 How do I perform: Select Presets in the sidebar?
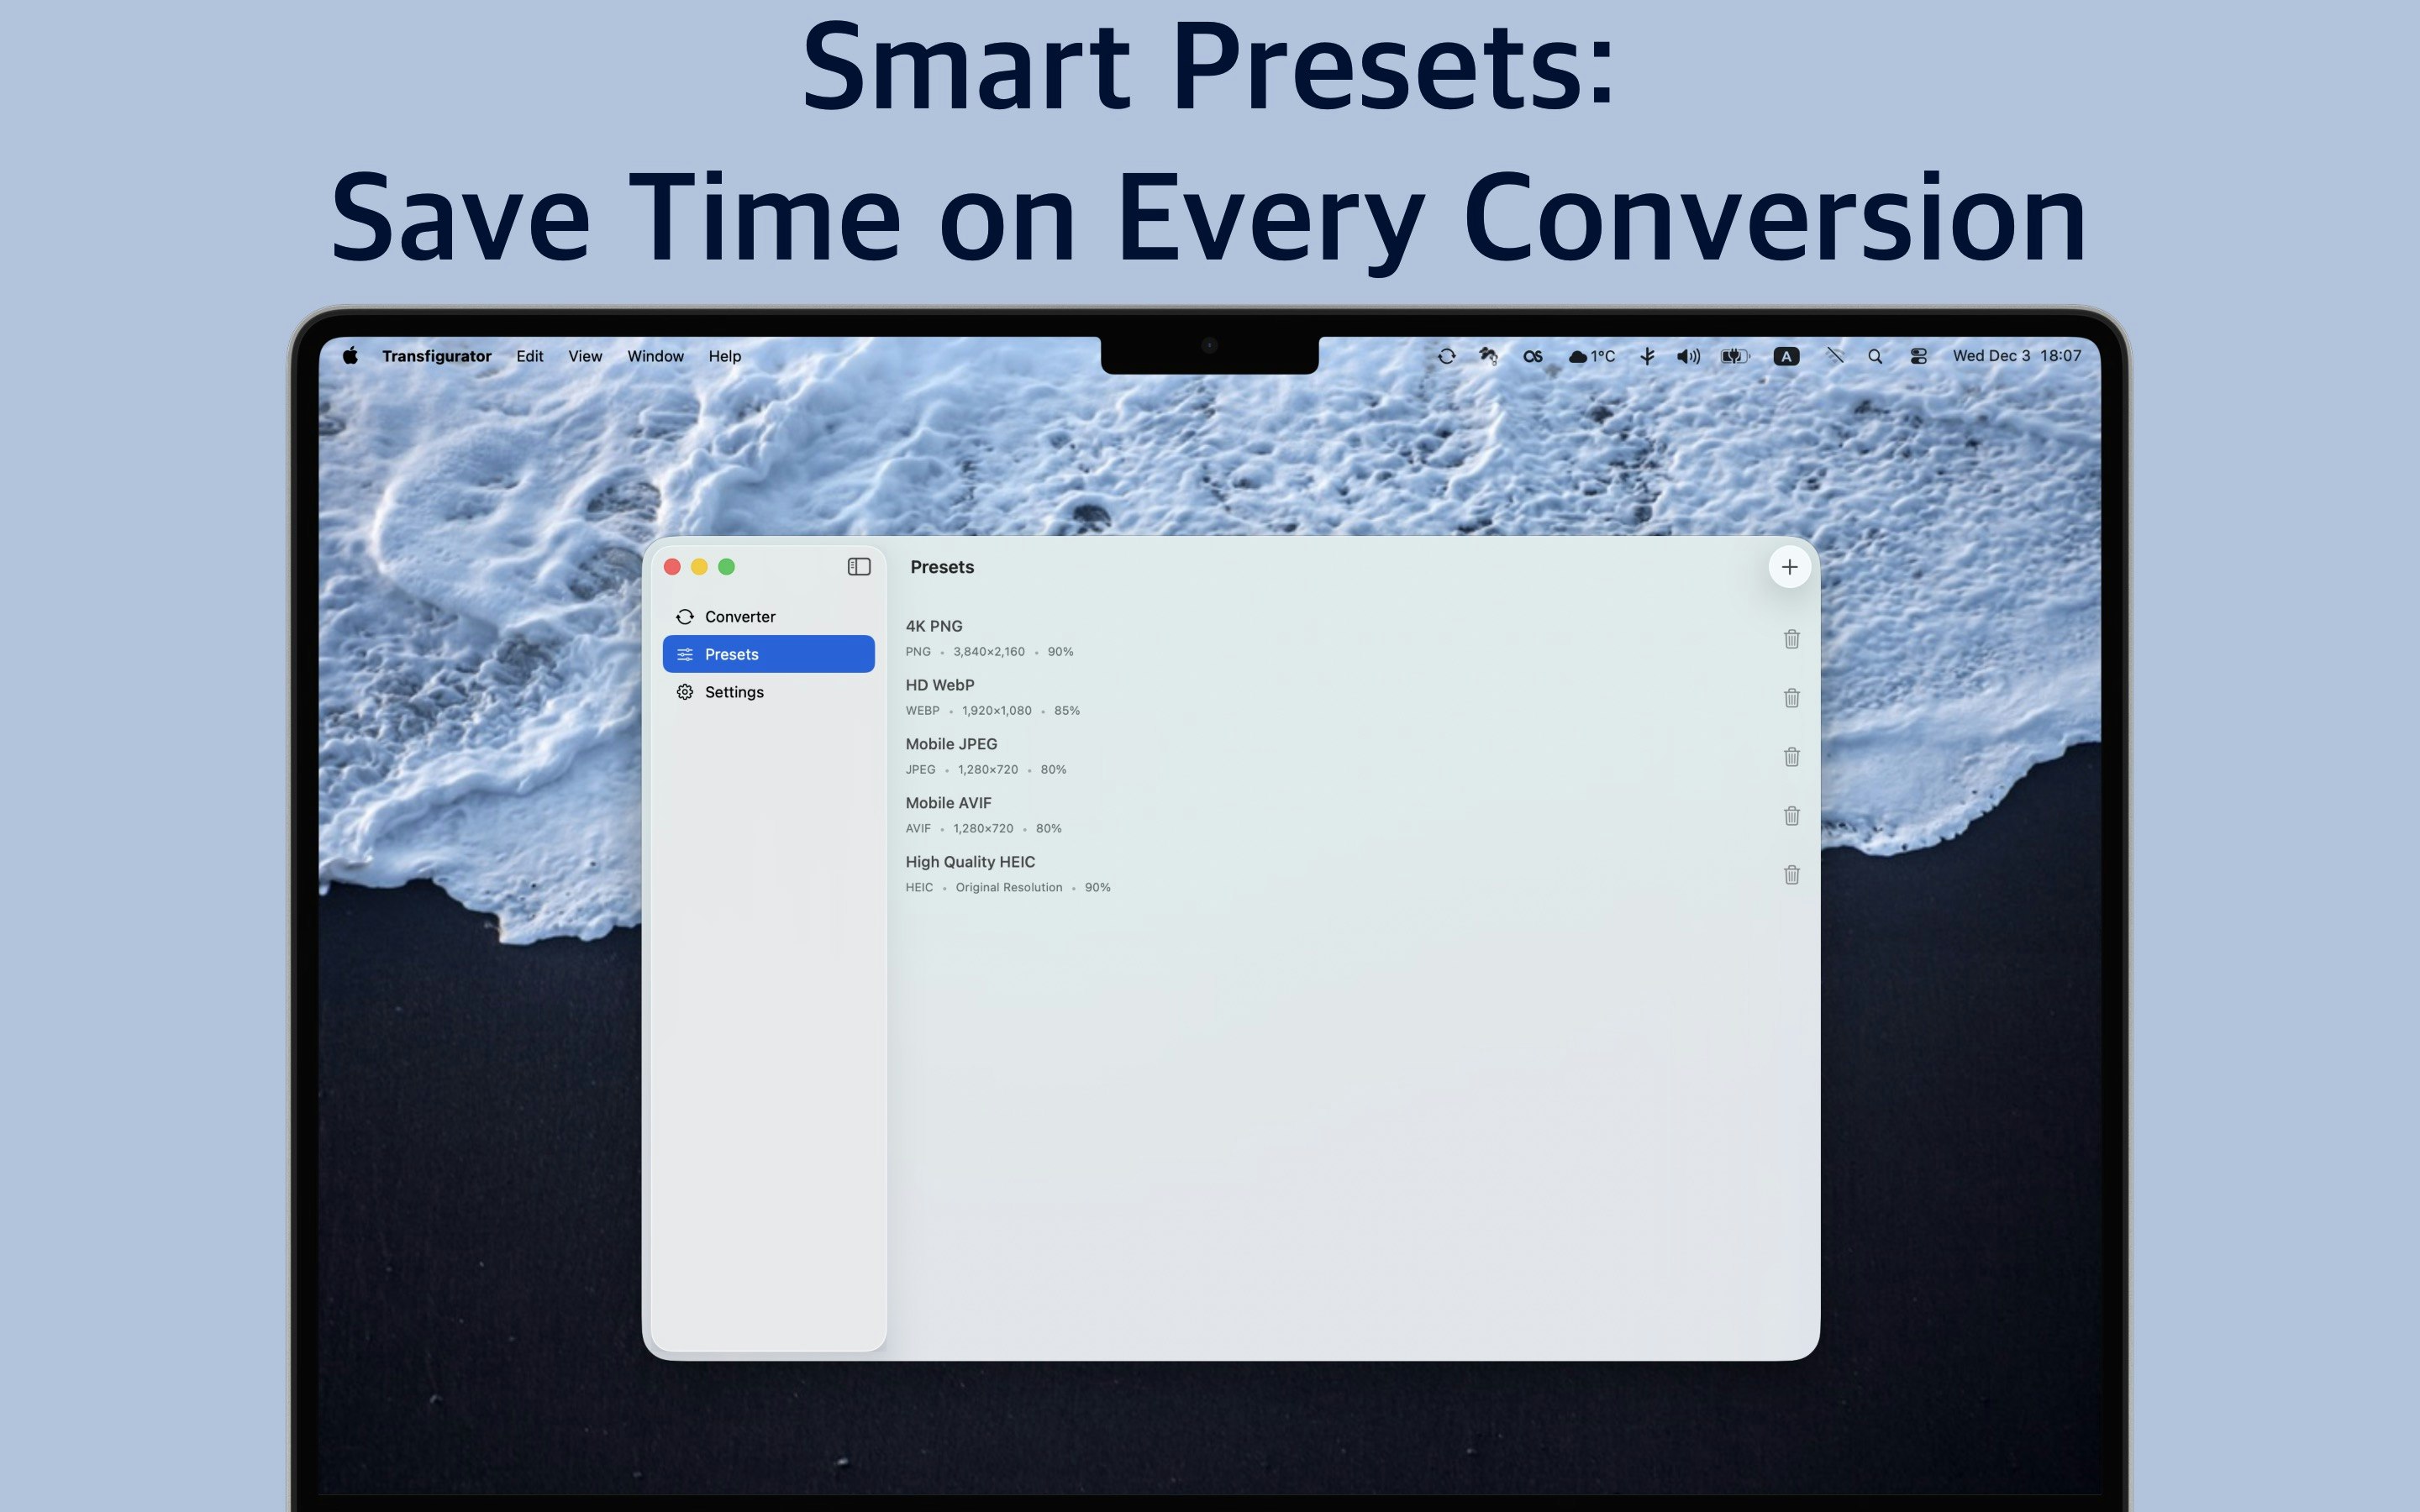point(768,654)
